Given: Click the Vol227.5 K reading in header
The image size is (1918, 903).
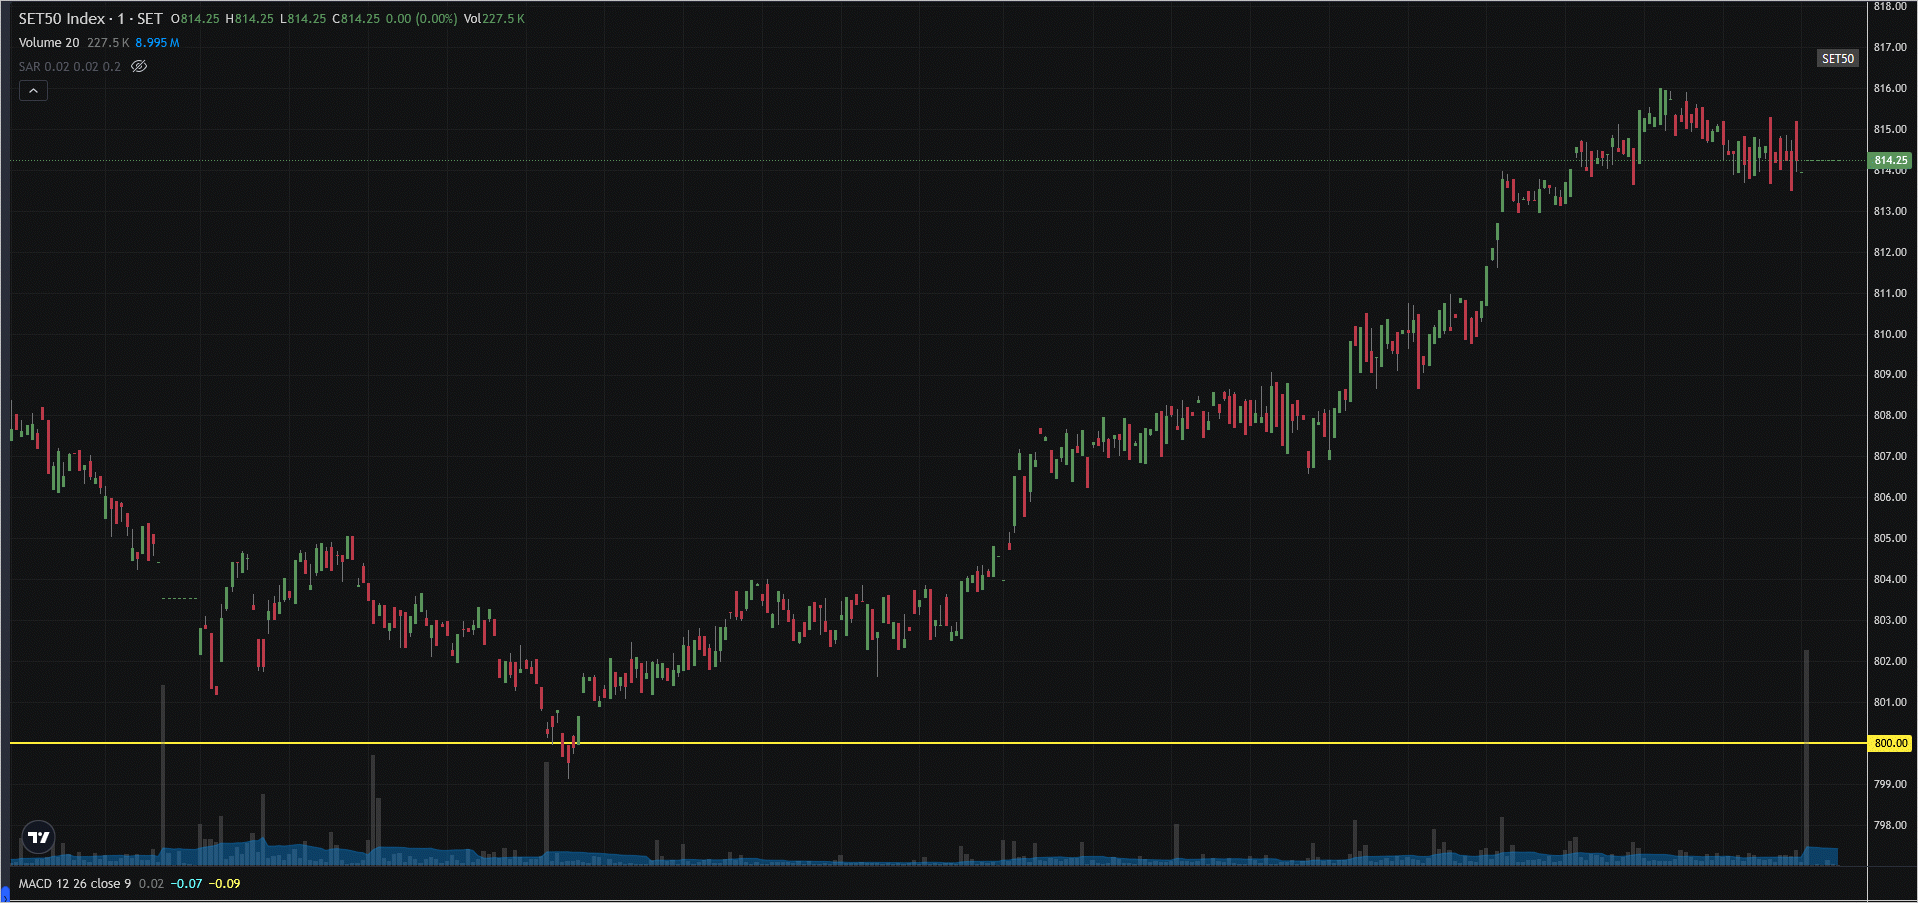Looking at the screenshot, I should (494, 19).
